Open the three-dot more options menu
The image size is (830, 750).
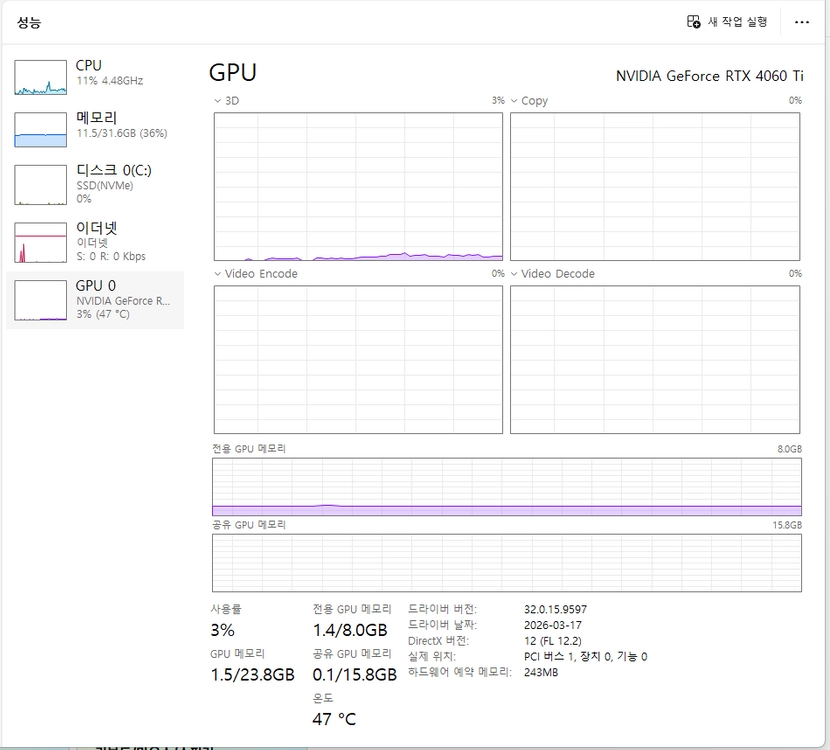[801, 22]
